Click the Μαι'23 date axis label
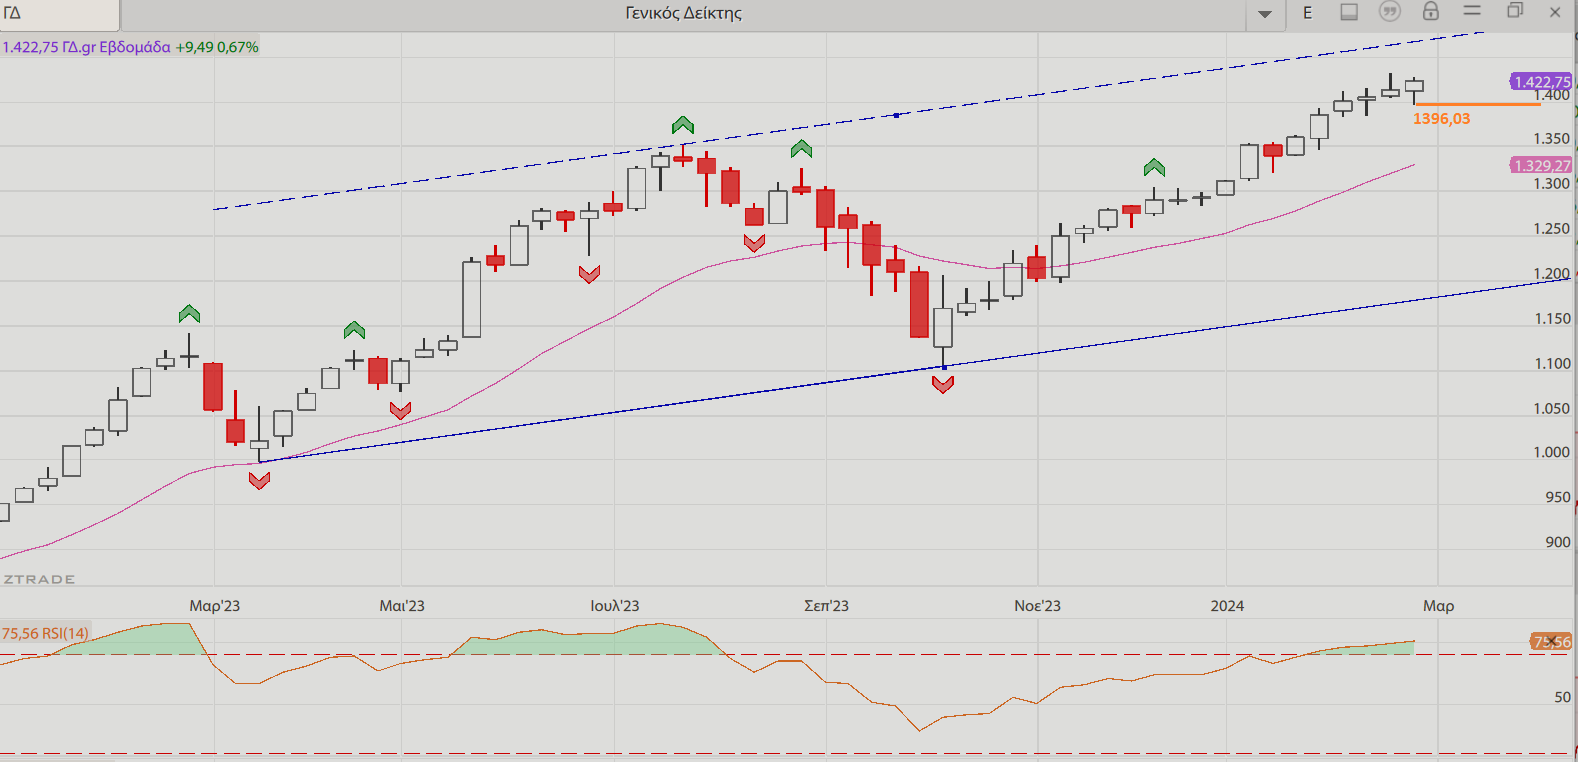Screen dimensions: 1578x762 [402, 606]
